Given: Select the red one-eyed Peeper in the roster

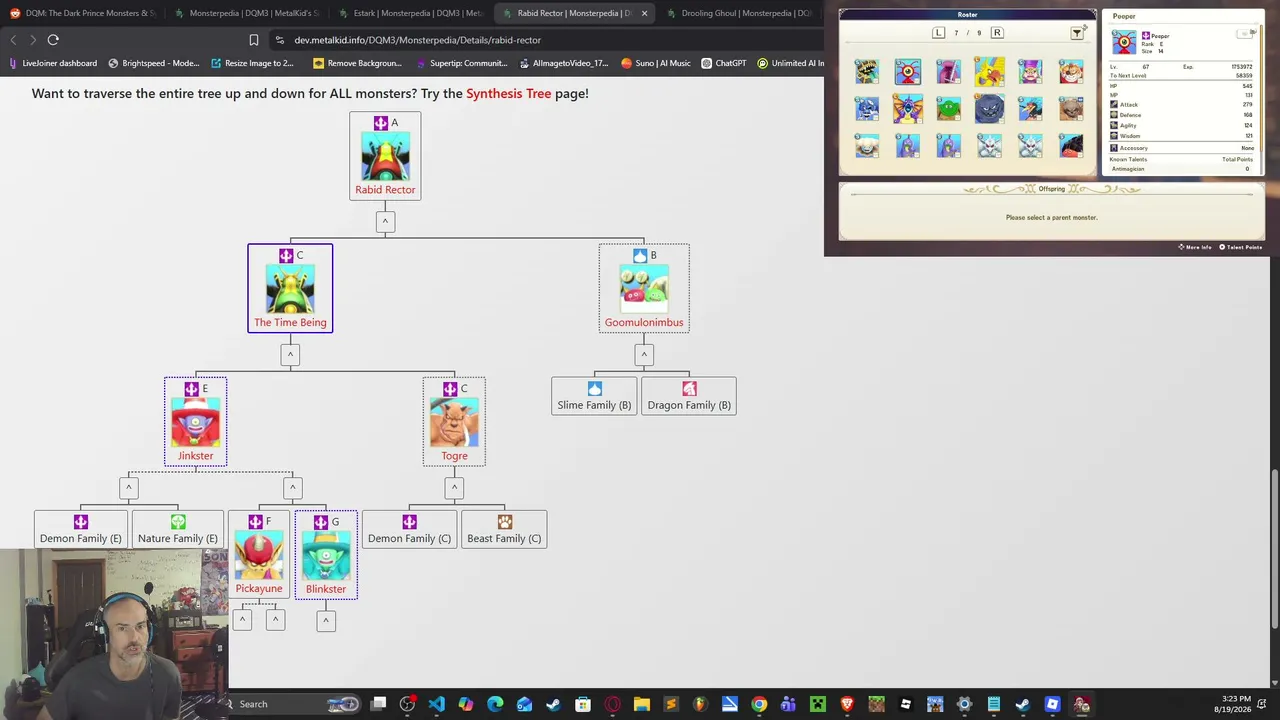Looking at the screenshot, I should click(x=907, y=71).
